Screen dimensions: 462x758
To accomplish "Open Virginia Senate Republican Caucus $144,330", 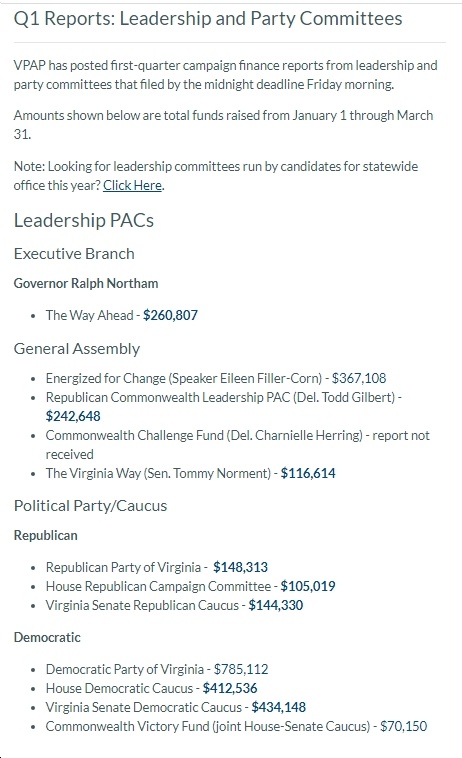I will point(275,605).
